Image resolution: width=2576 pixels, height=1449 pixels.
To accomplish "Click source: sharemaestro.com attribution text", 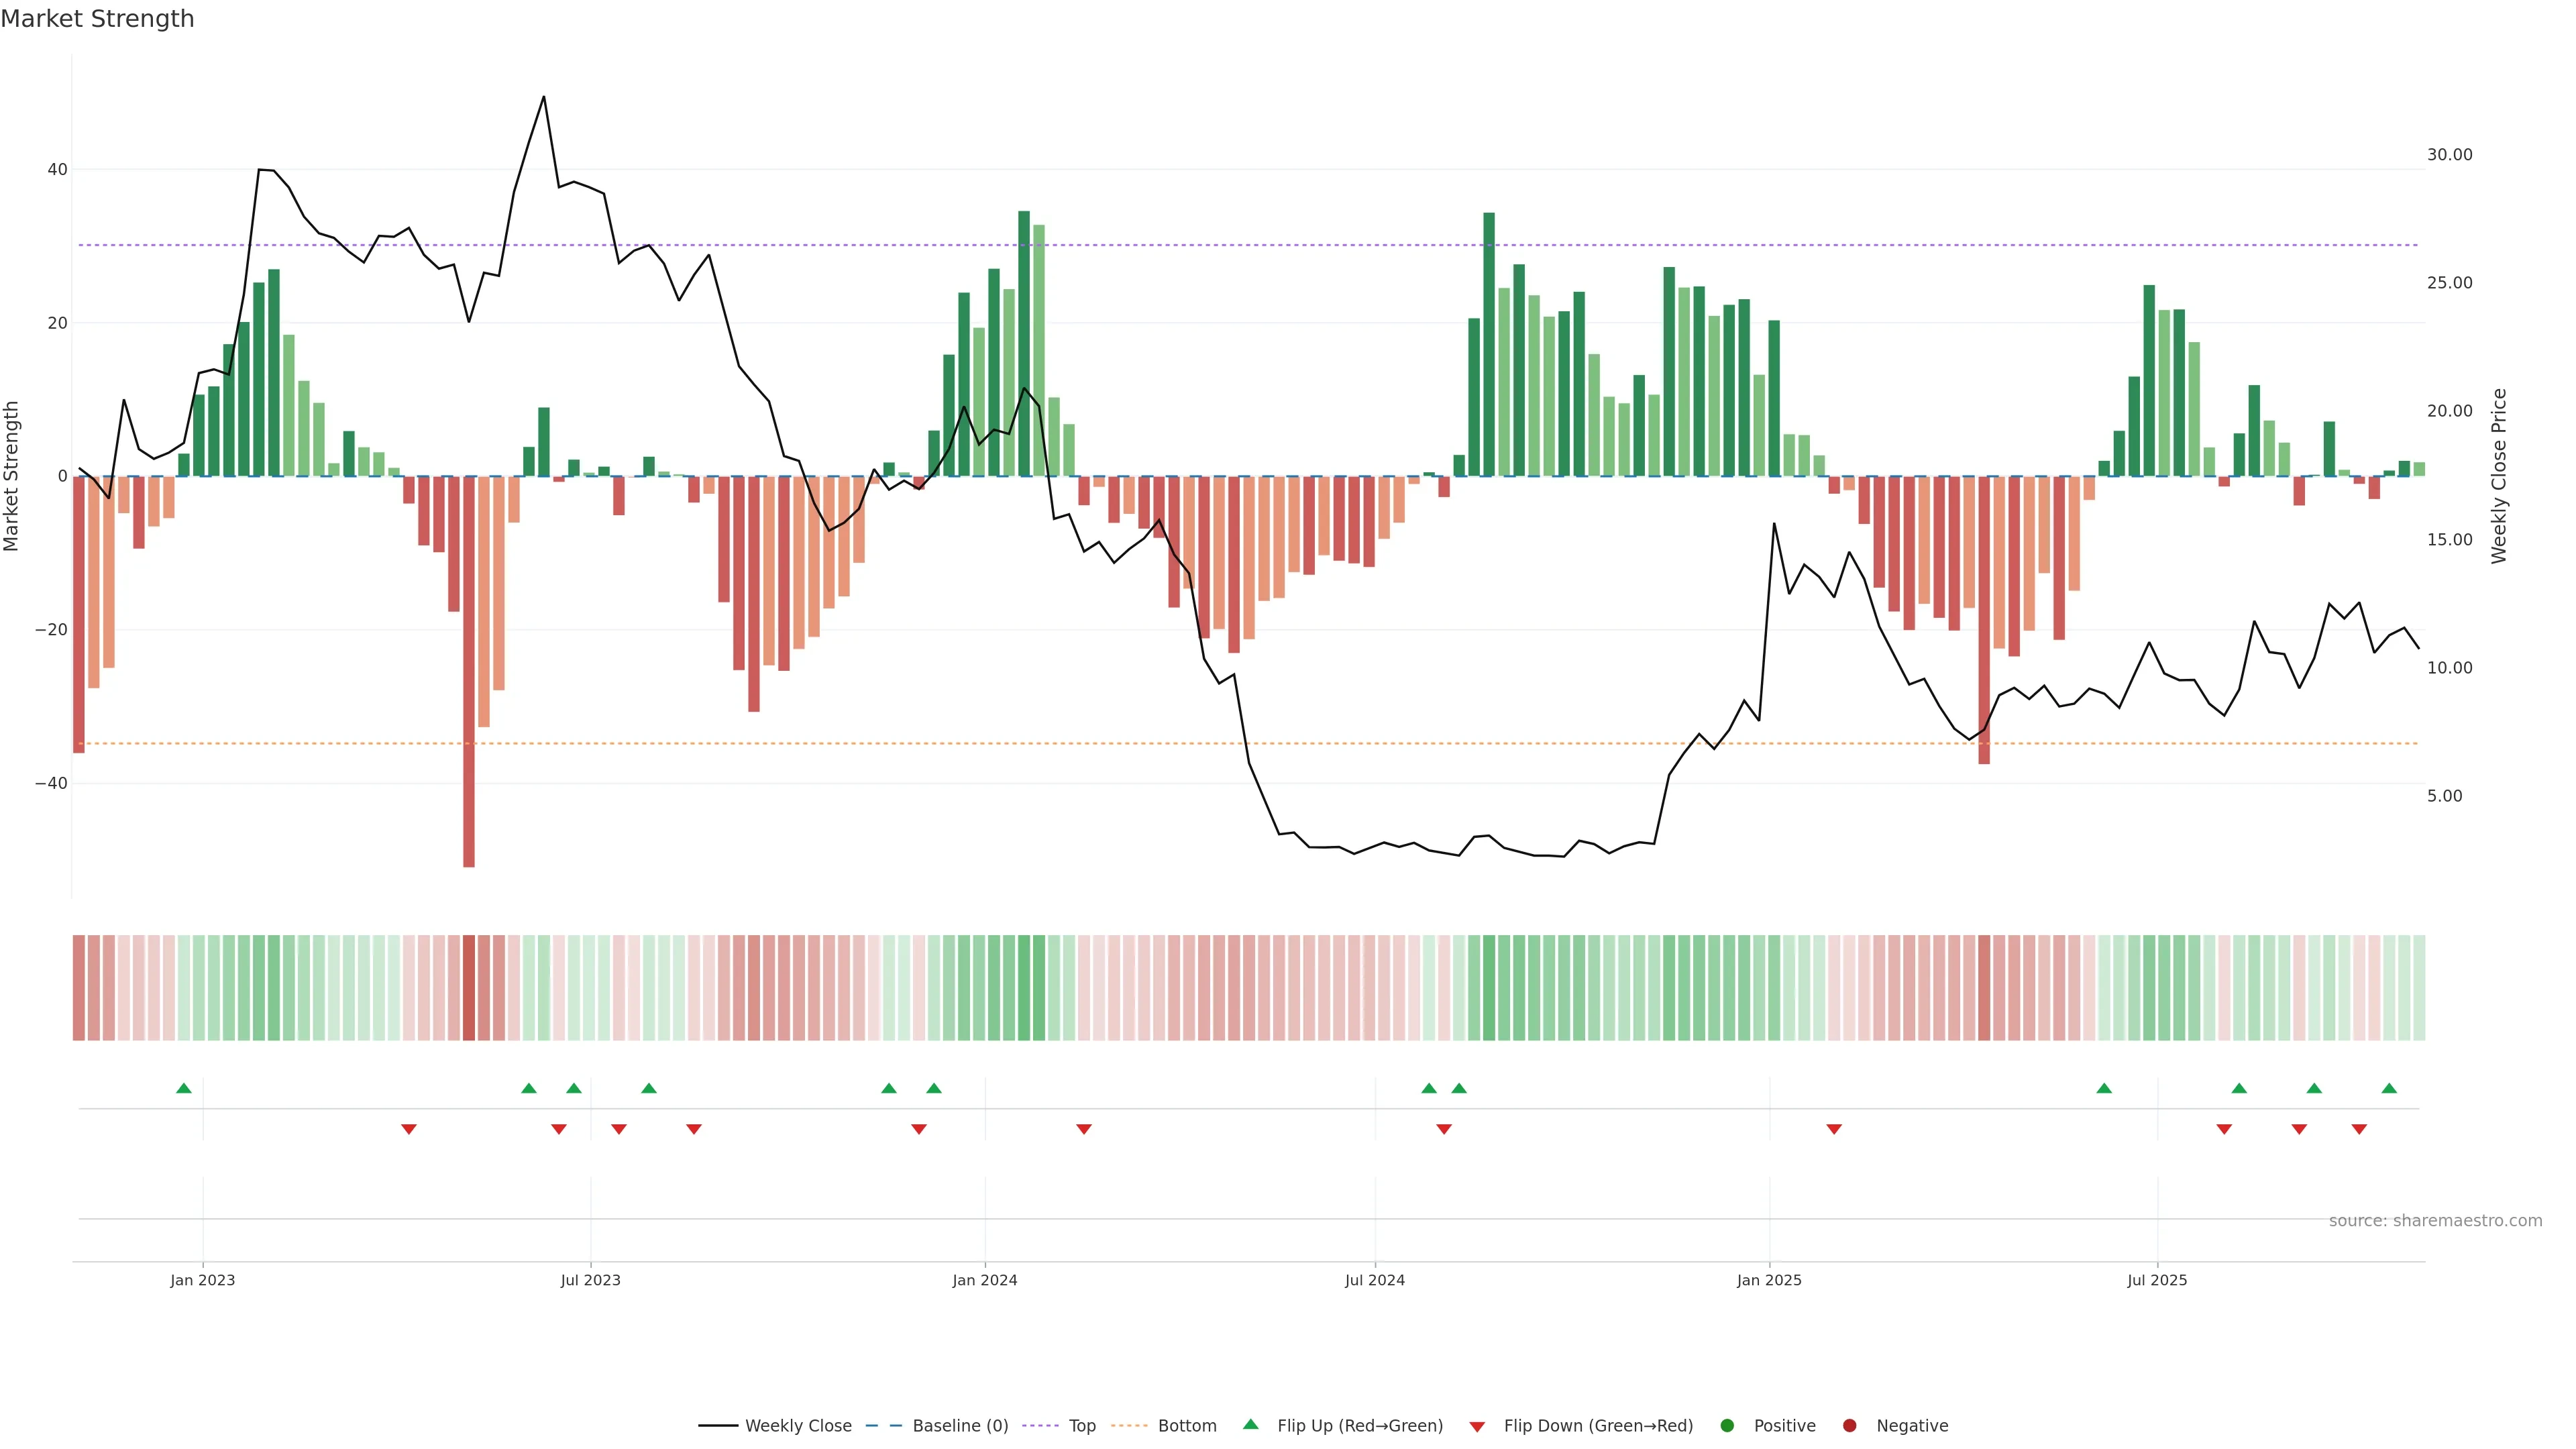I will (2435, 1220).
